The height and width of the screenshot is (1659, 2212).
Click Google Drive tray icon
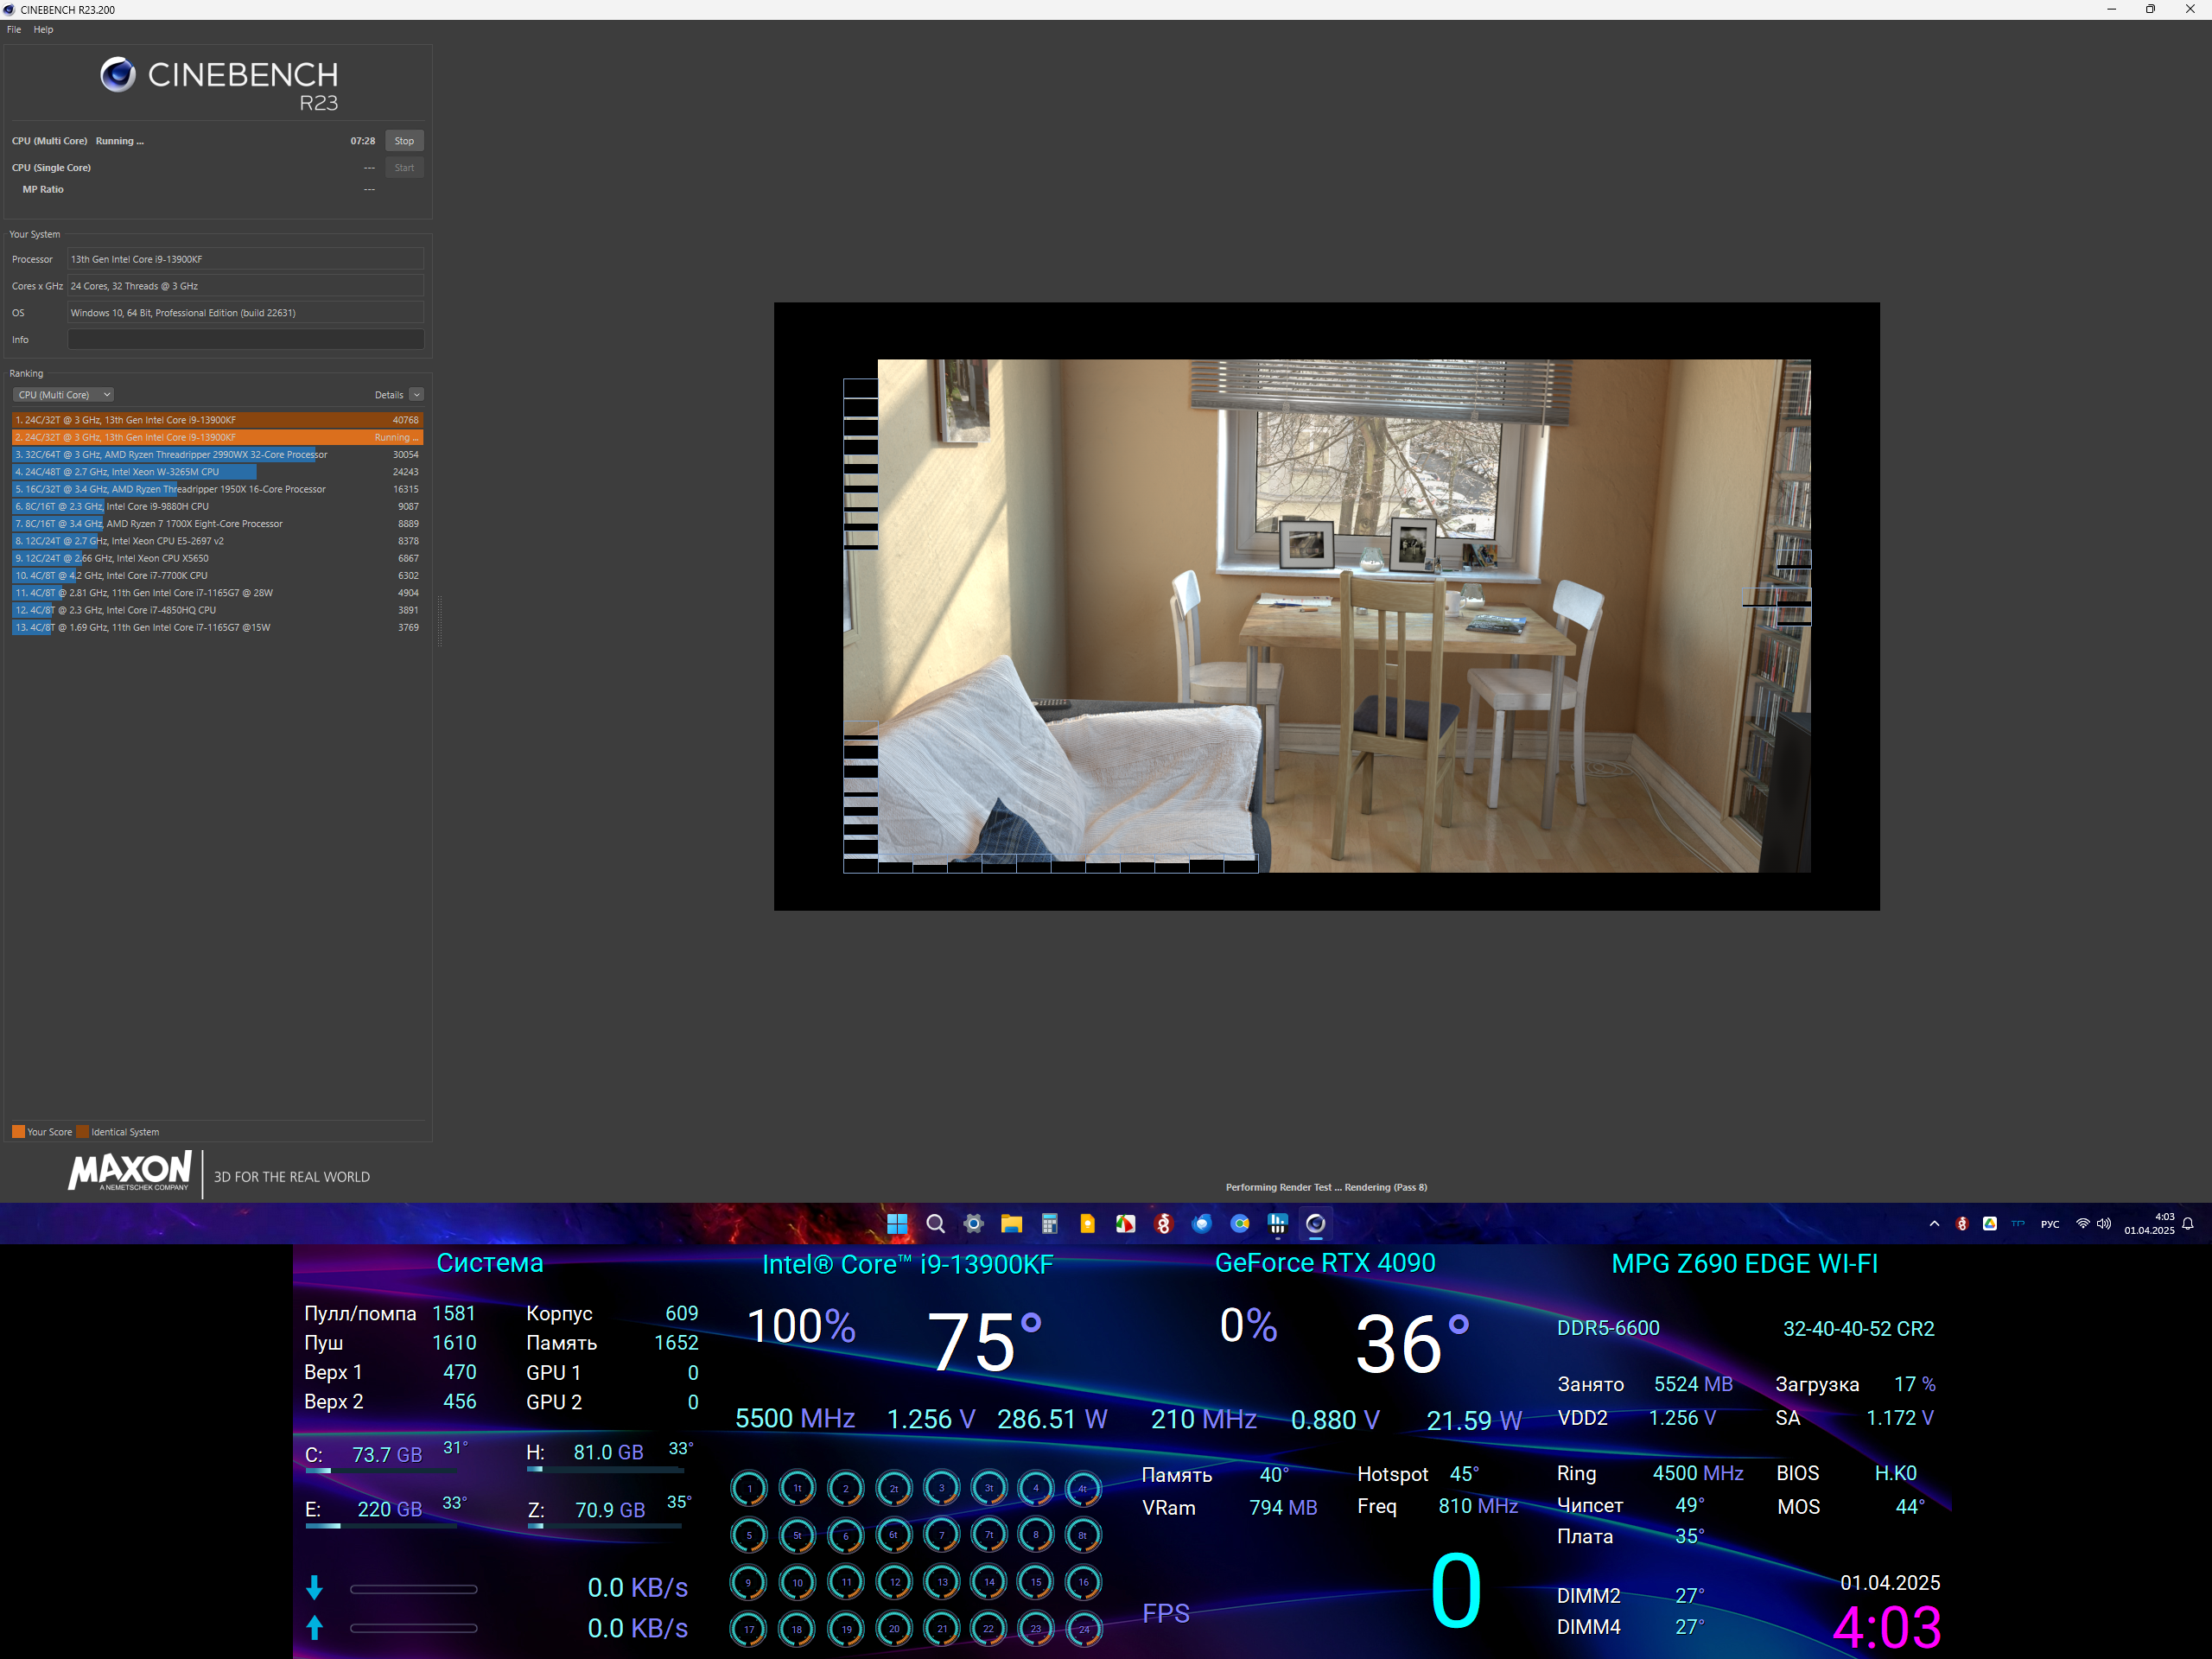point(1990,1224)
